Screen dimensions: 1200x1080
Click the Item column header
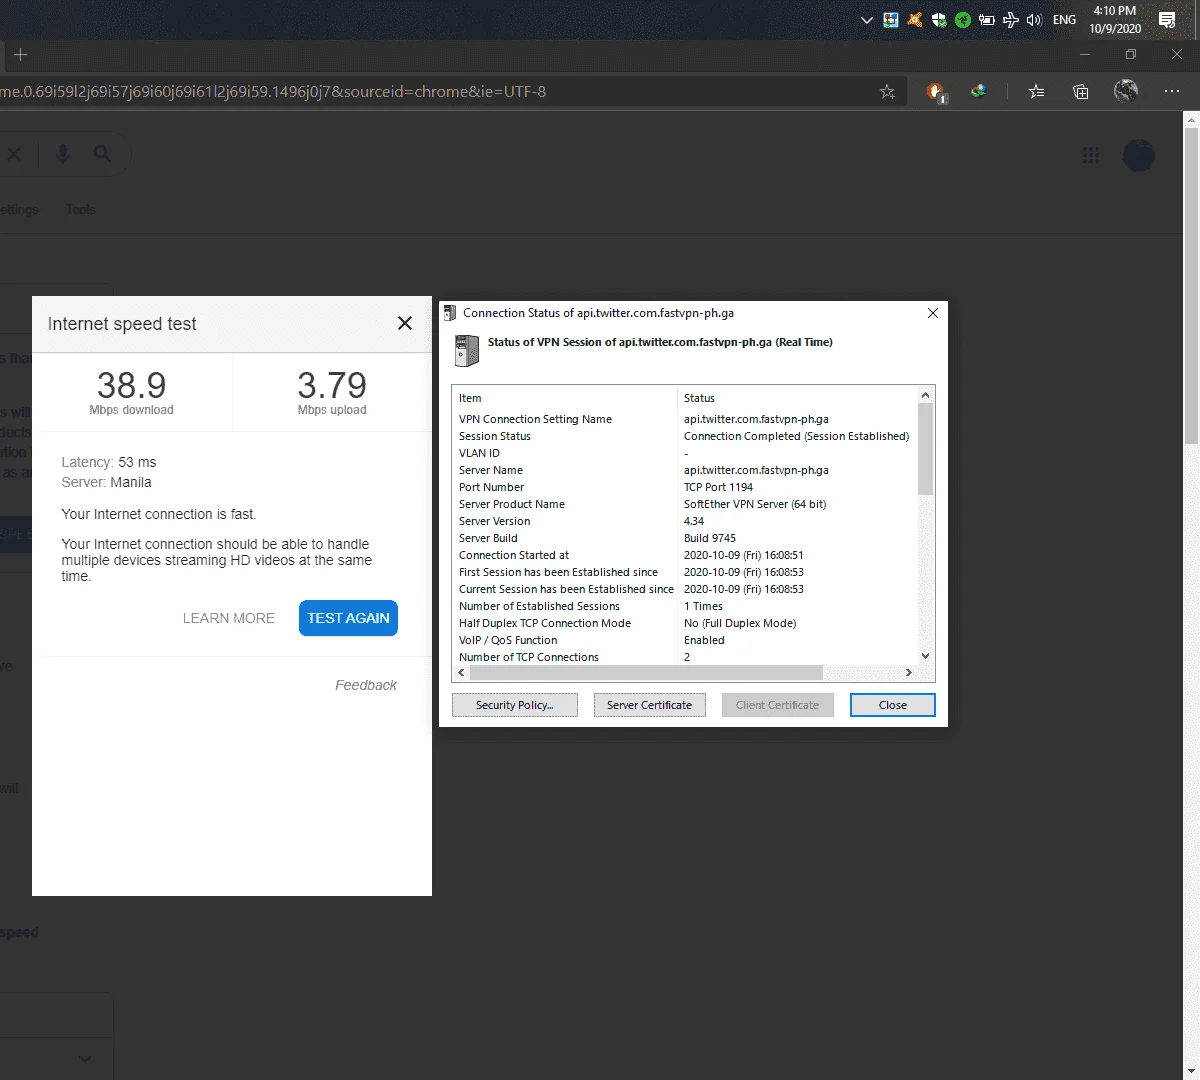(x=565, y=398)
